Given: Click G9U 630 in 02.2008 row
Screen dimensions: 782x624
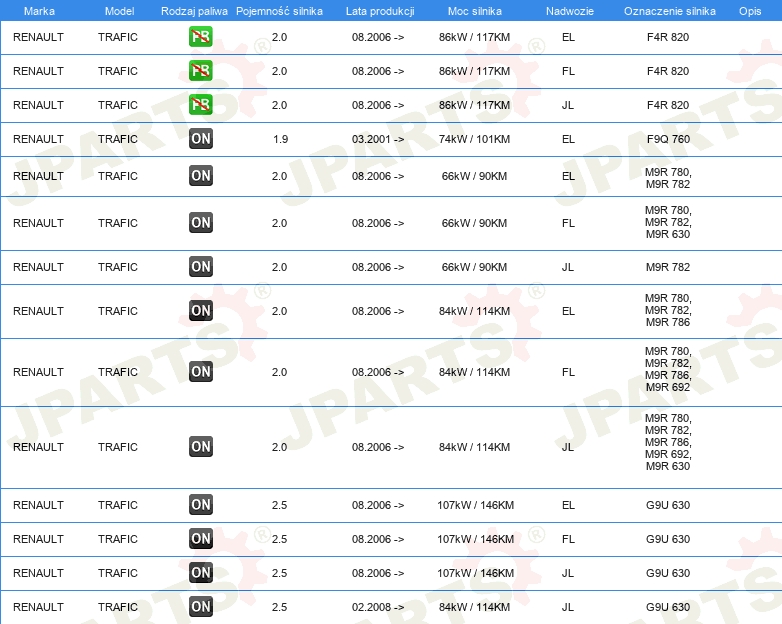Looking at the screenshot, I should point(668,607).
